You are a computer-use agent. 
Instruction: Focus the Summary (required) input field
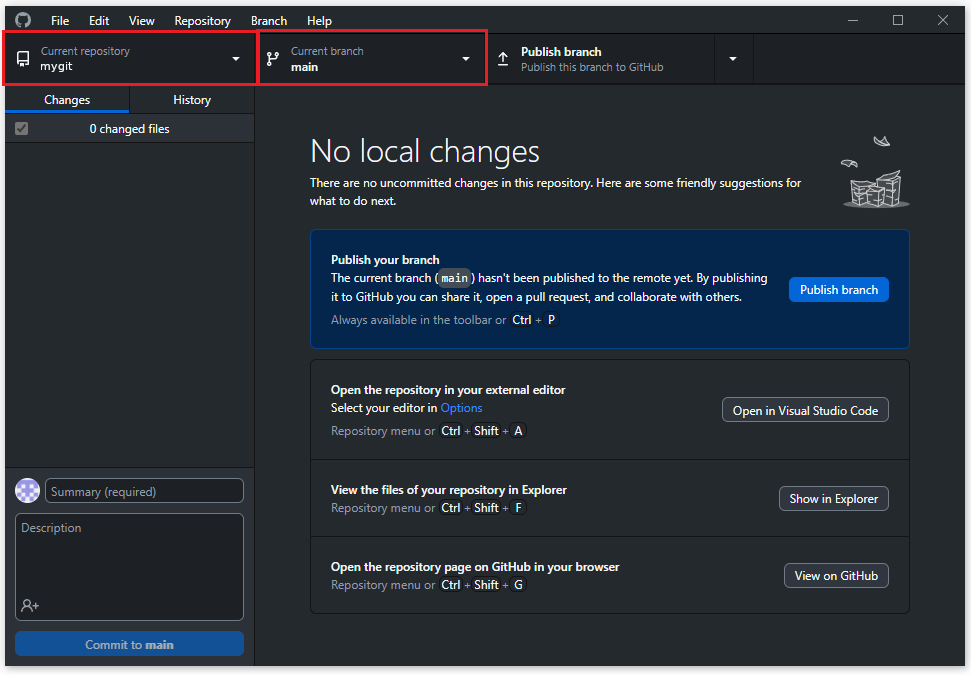pos(144,491)
